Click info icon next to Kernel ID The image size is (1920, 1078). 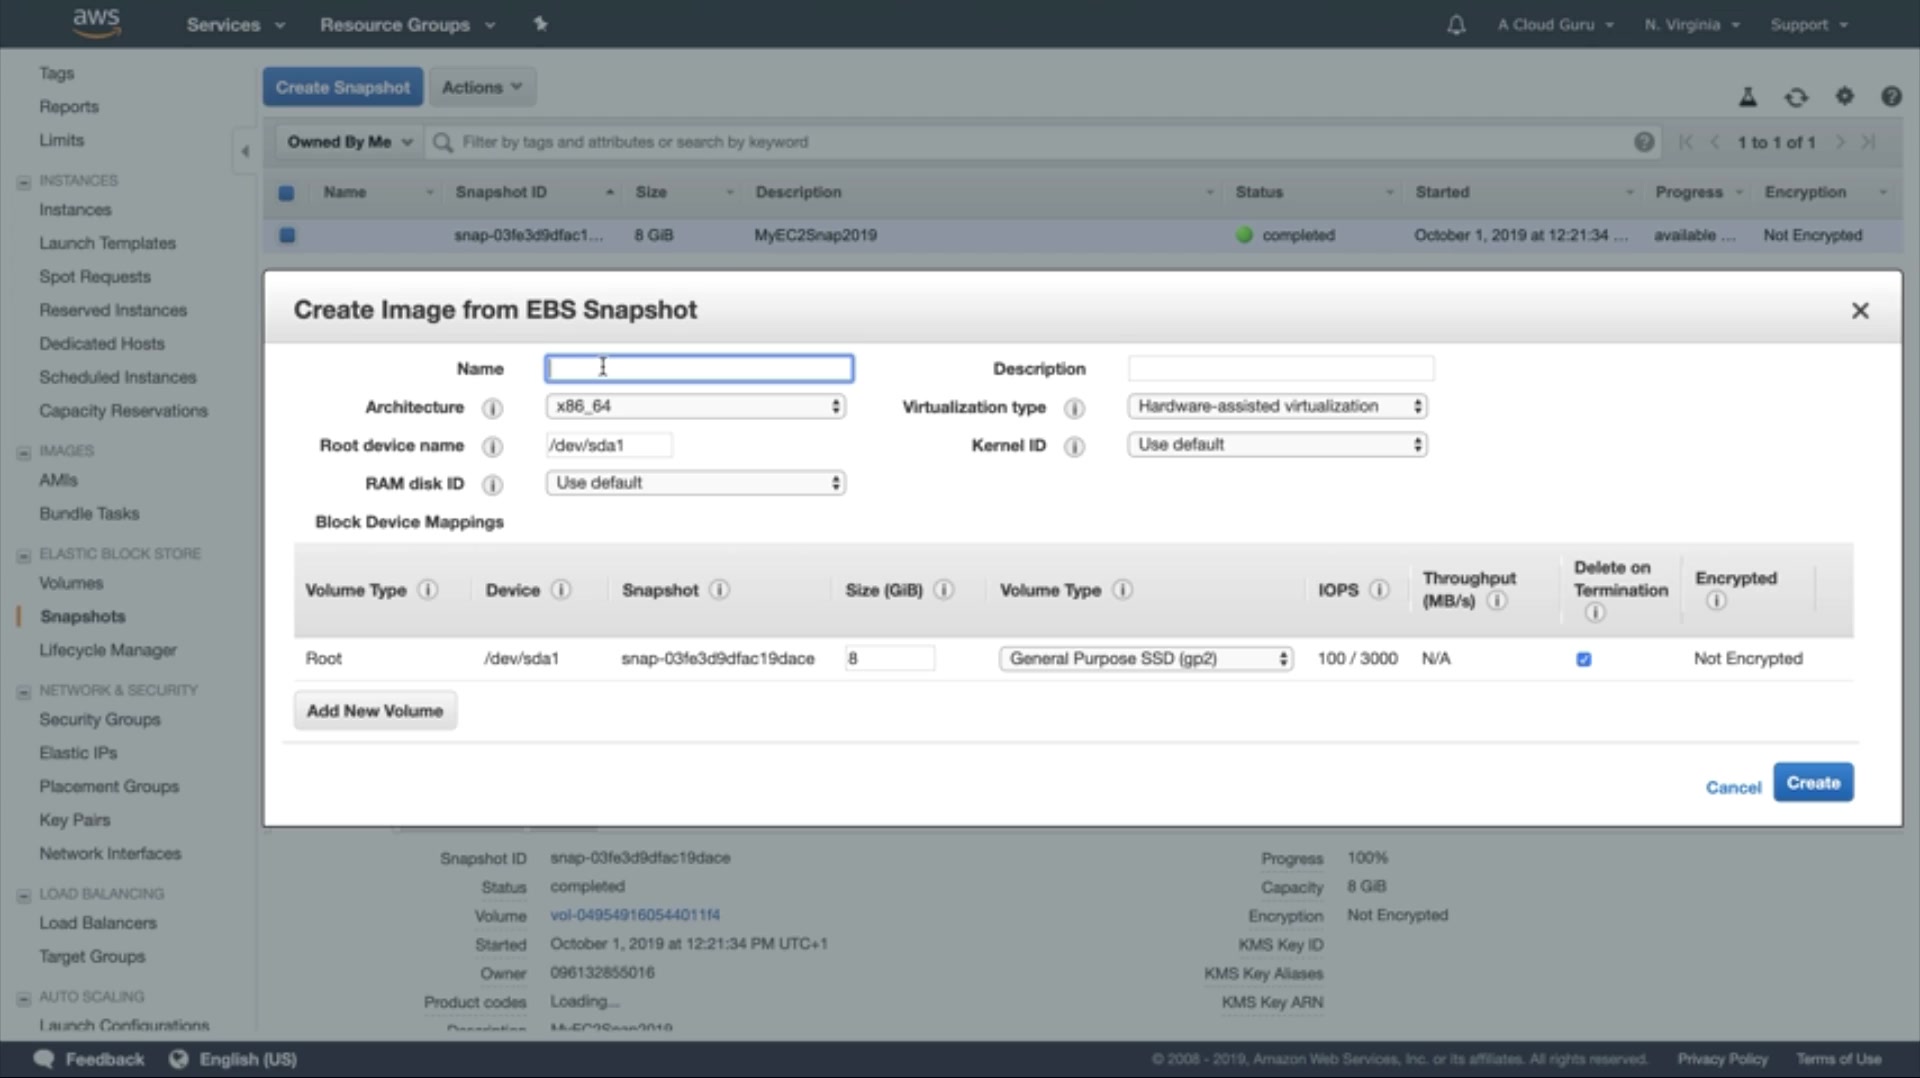pos(1074,446)
